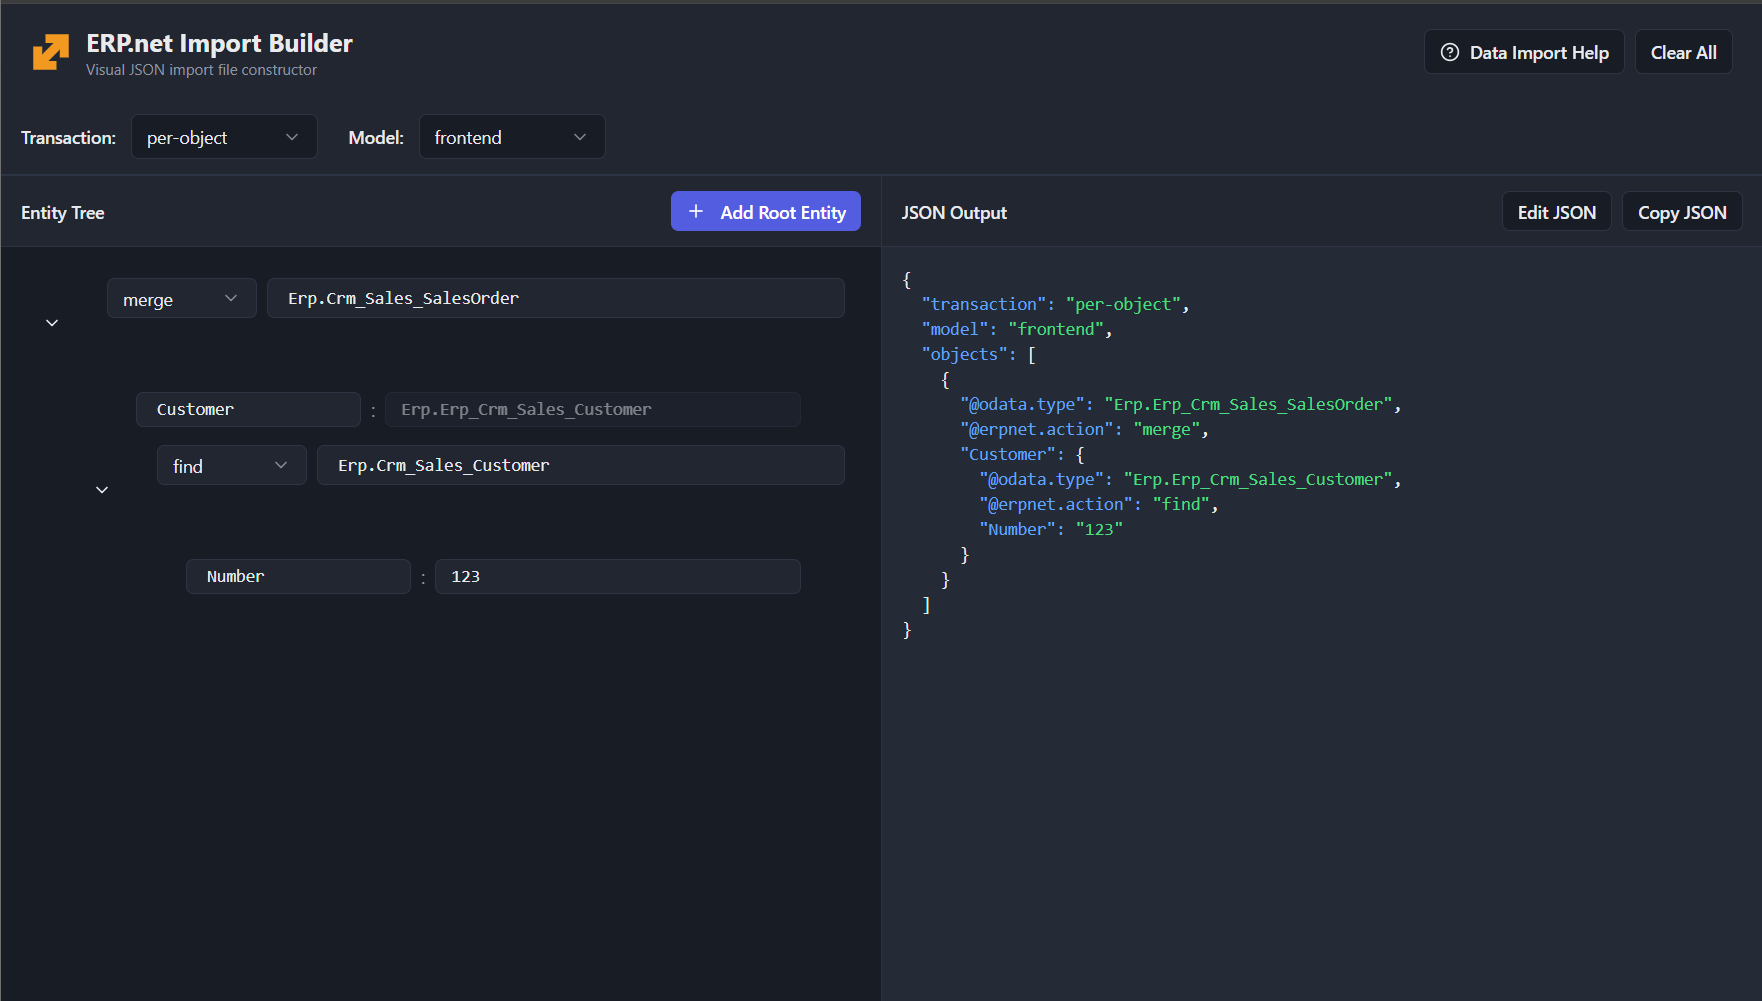1762x1001 pixels.
Task: Click the Visual JSON import file constructor subtitle
Action: 201,70
